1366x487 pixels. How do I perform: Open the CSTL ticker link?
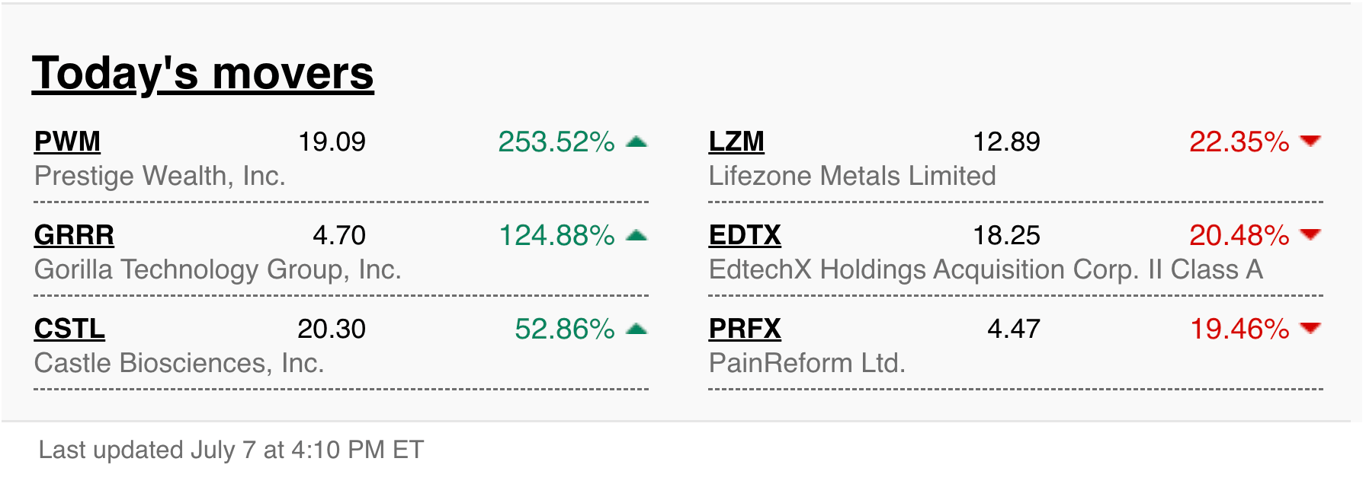(69, 328)
